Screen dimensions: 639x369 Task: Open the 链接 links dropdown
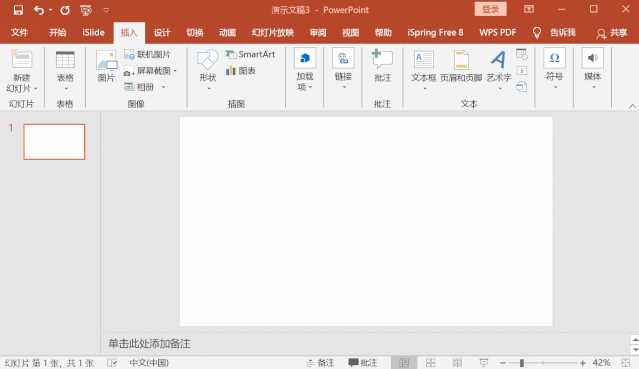(343, 69)
